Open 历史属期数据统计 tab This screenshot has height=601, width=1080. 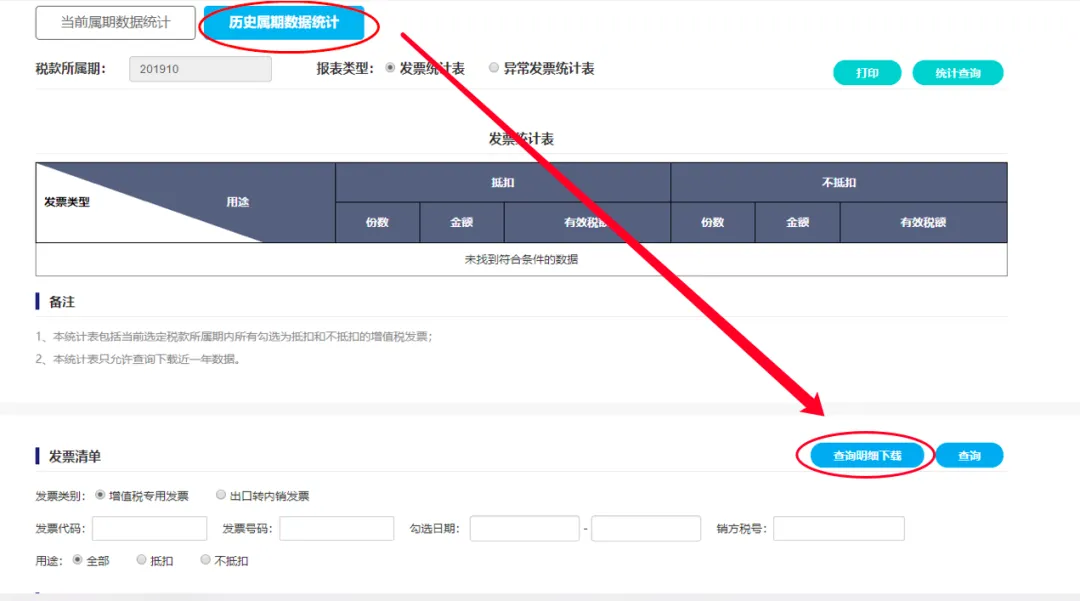click(284, 23)
